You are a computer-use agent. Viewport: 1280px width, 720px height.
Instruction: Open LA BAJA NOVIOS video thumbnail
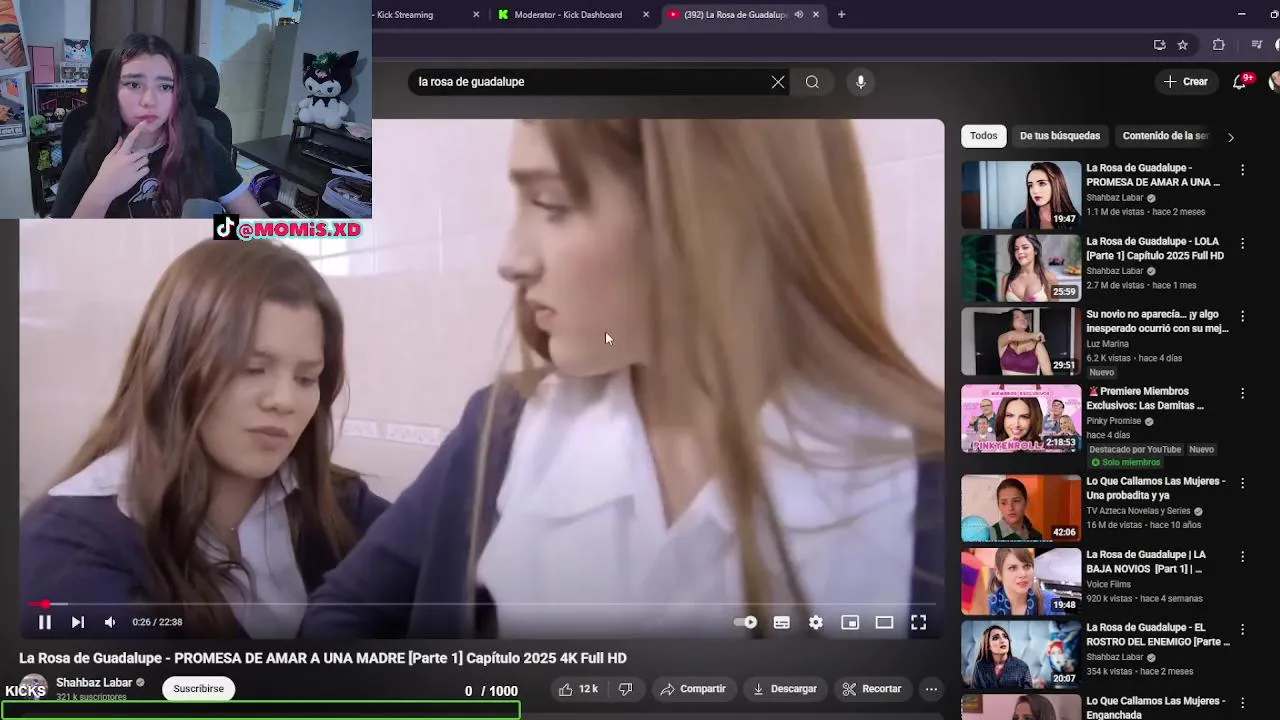1021,581
